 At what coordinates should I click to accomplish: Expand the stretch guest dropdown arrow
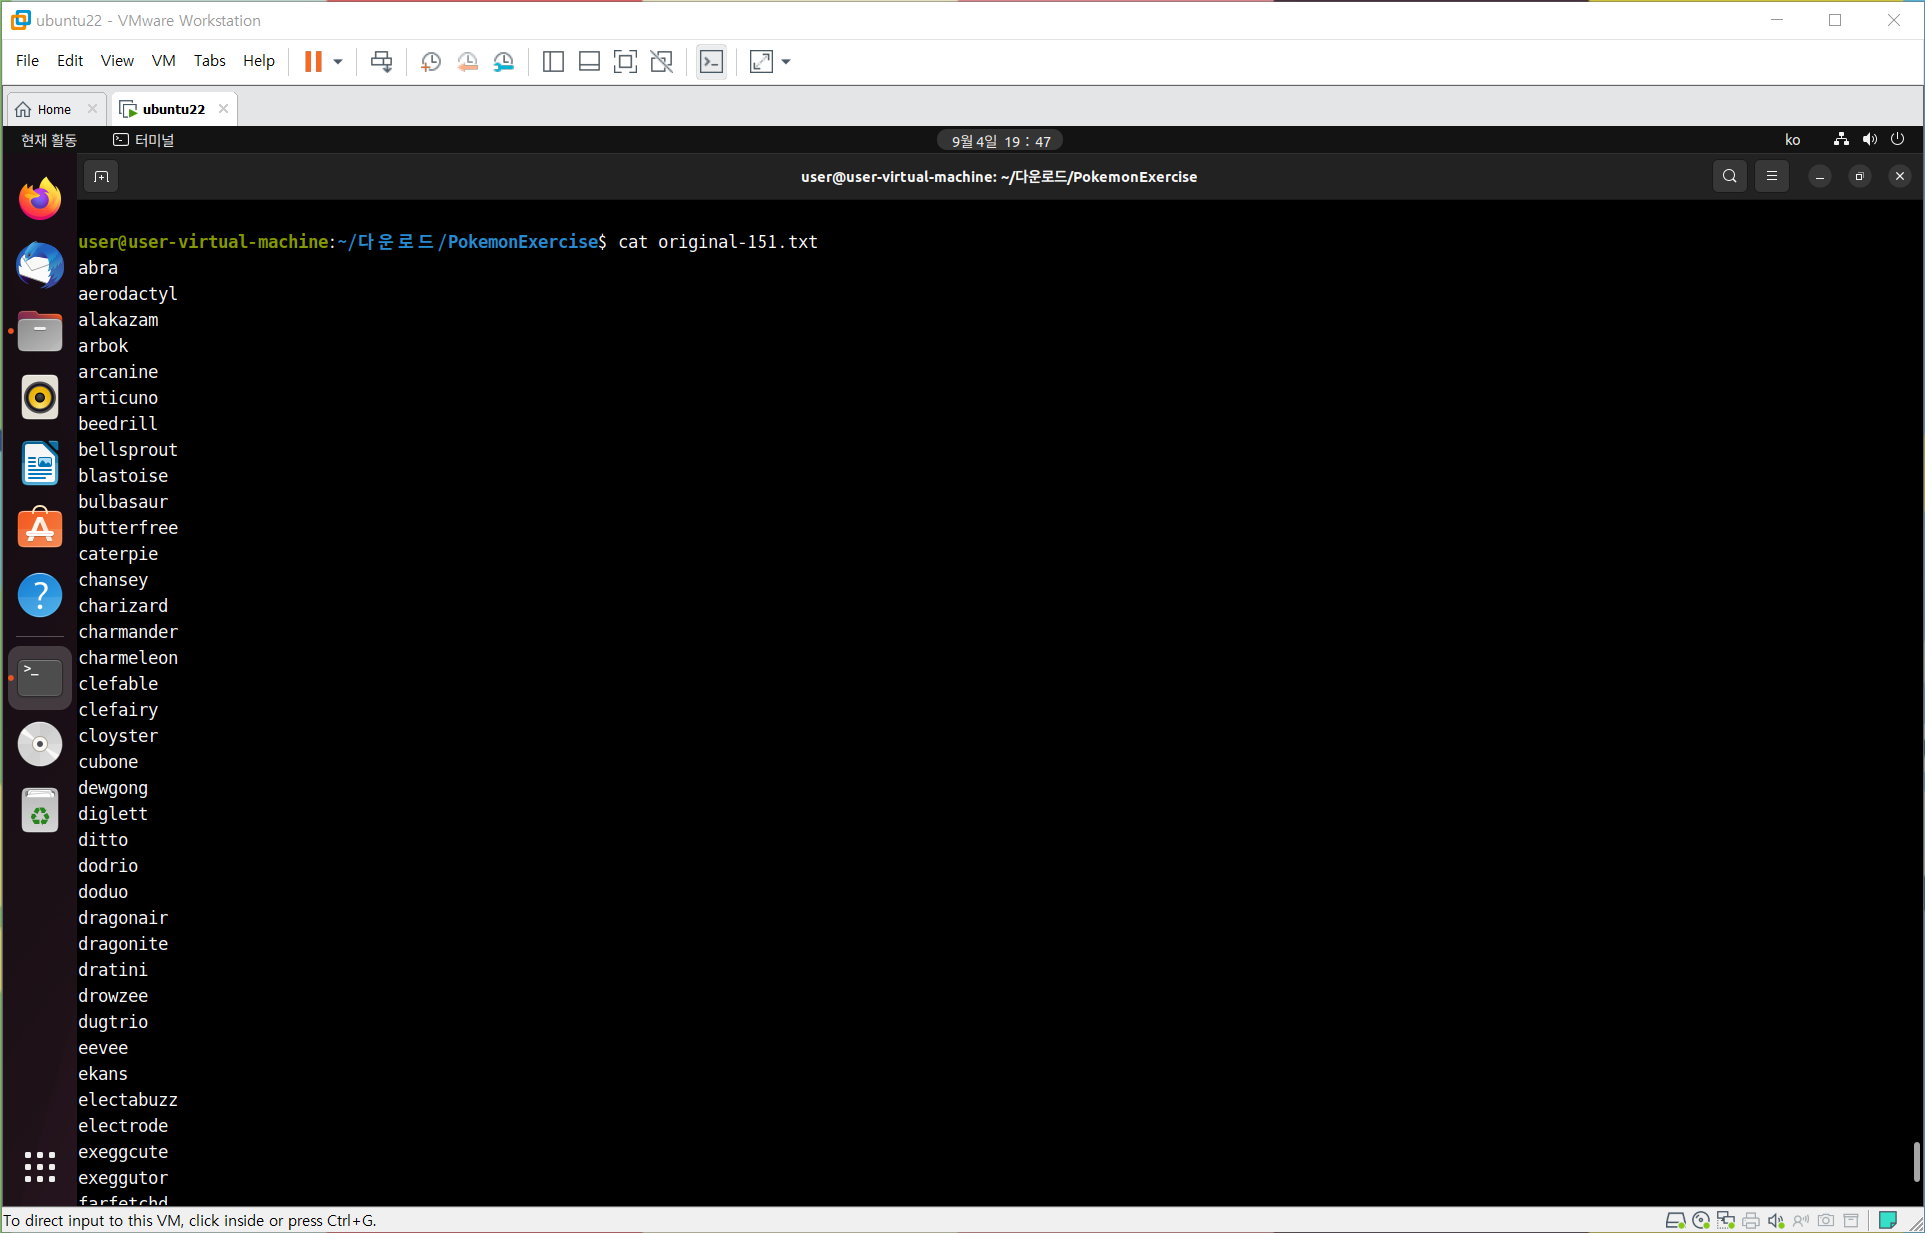point(786,62)
